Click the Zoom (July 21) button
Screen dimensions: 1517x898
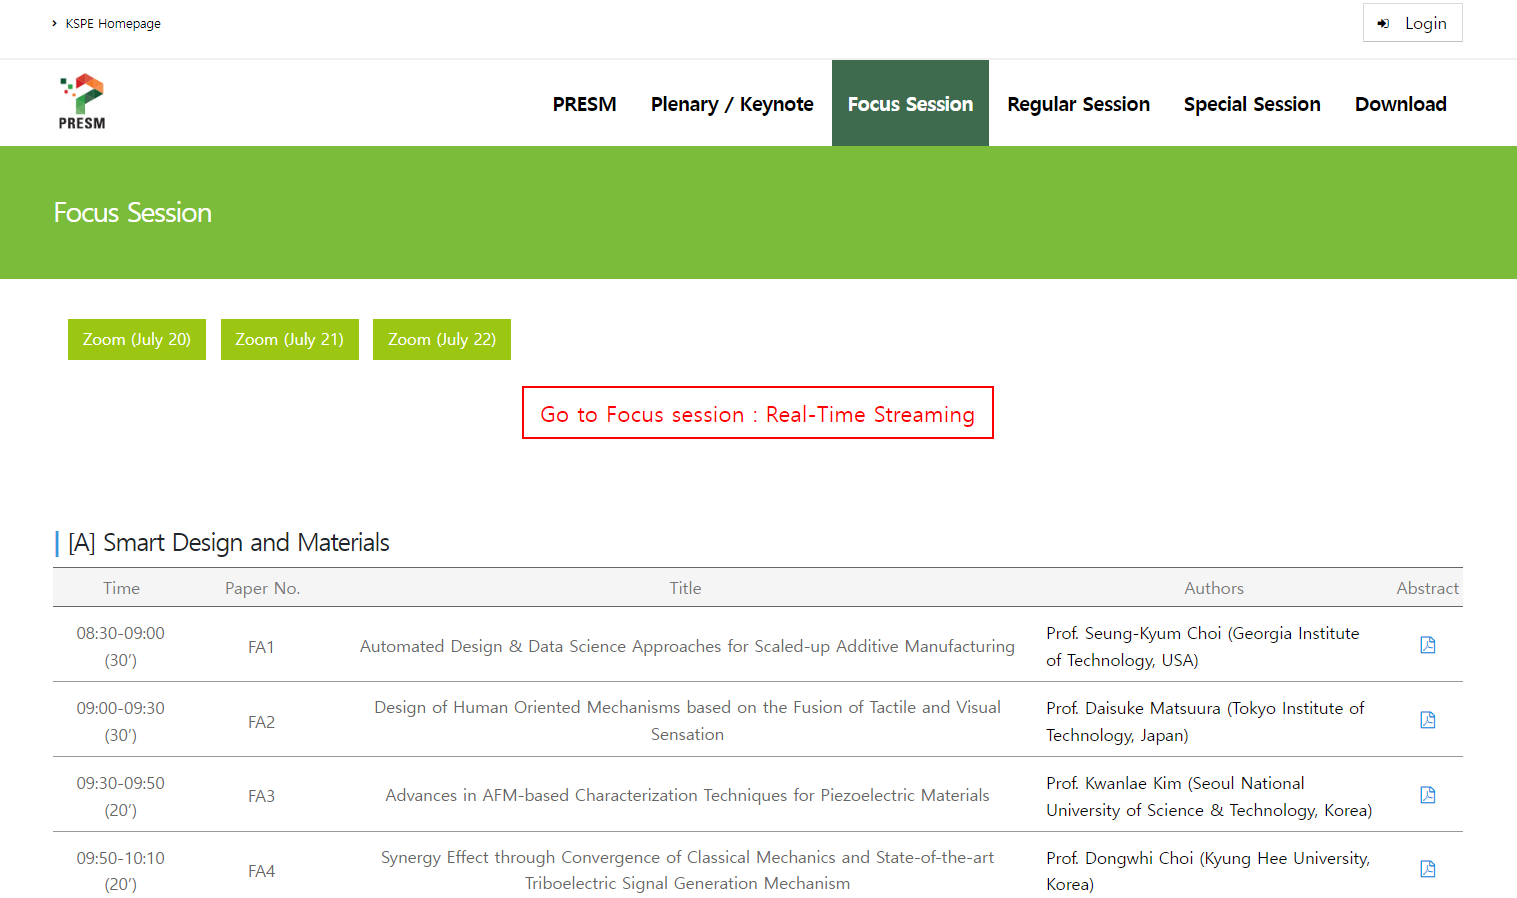point(290,339)
